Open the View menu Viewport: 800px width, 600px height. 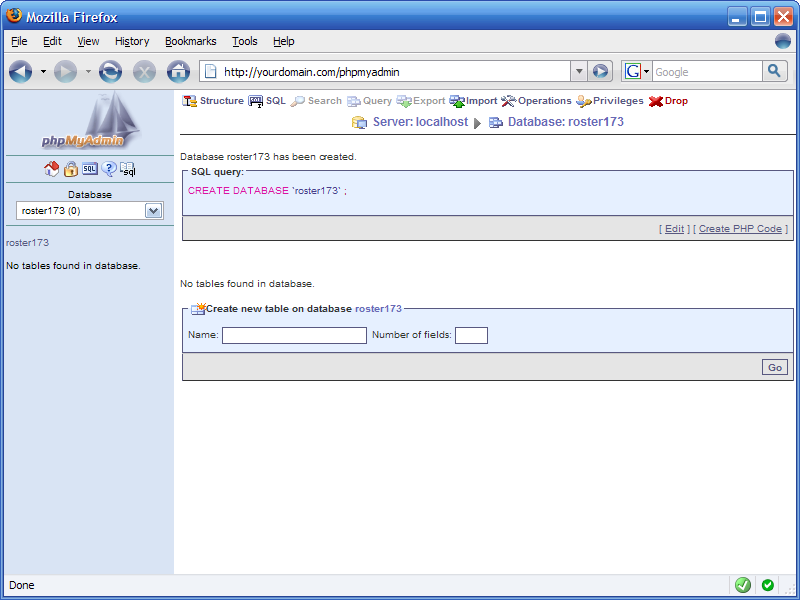[x=88, y=41]
